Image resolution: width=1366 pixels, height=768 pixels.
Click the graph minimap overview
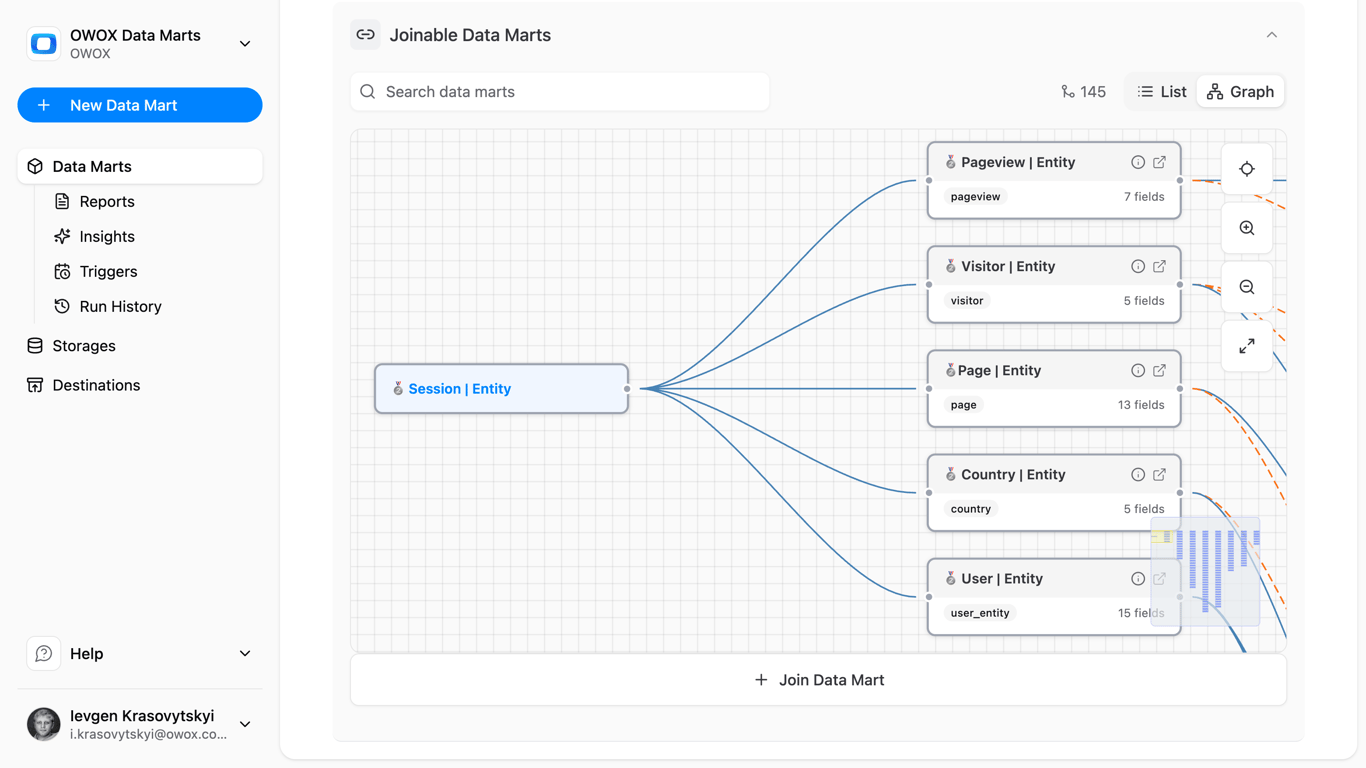click(x=1205, y=571)
